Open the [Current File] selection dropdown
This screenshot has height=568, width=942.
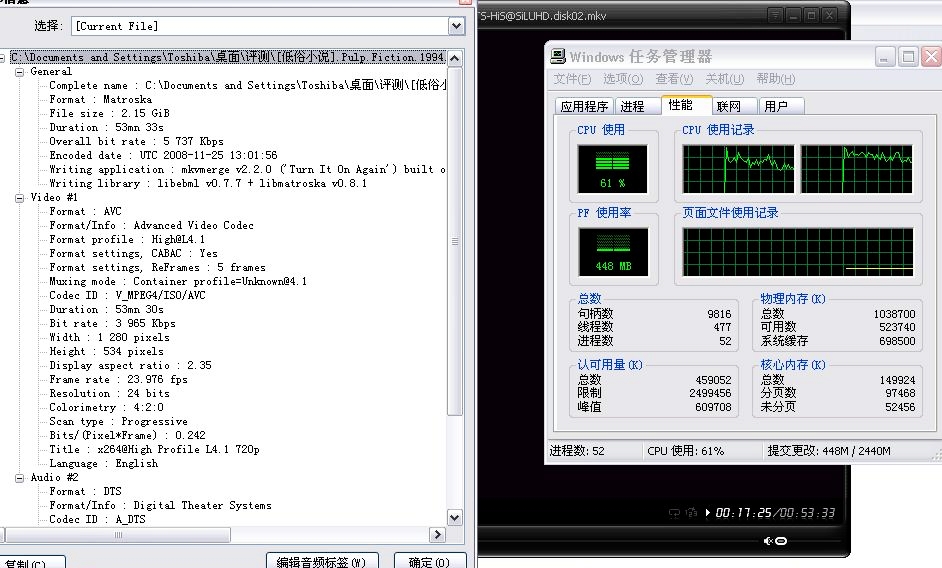pyautogui.click(x=456, y=26)
